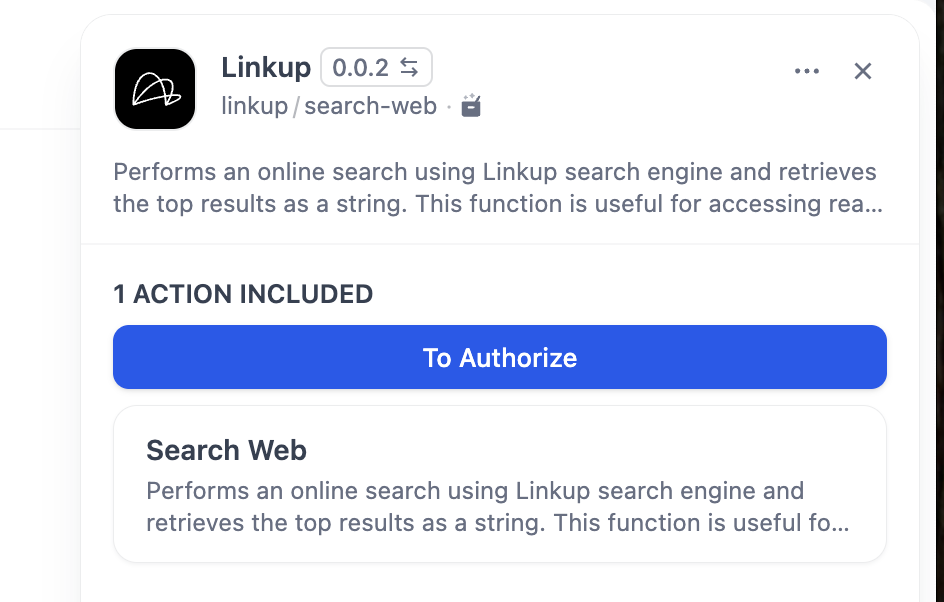The width and height of the screenshot is (944, 602).
Task: Click the Linkup black app avatar
Action: click(155, 89)
